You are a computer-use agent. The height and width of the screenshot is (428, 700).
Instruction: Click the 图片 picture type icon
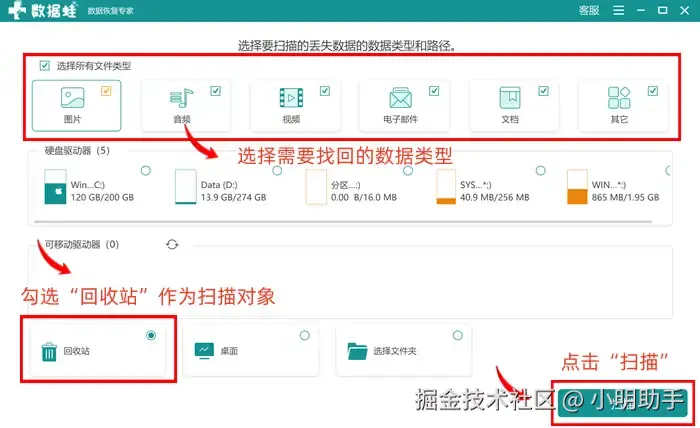(72, 98)
